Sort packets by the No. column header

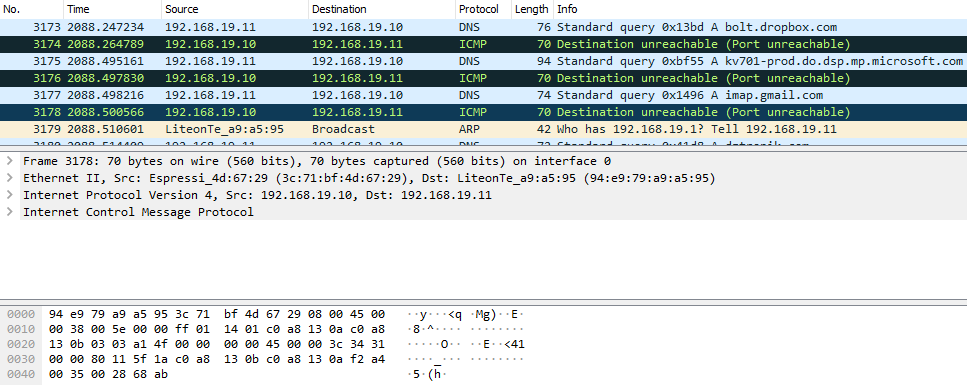pyautogui.click(x=31, y=9)
